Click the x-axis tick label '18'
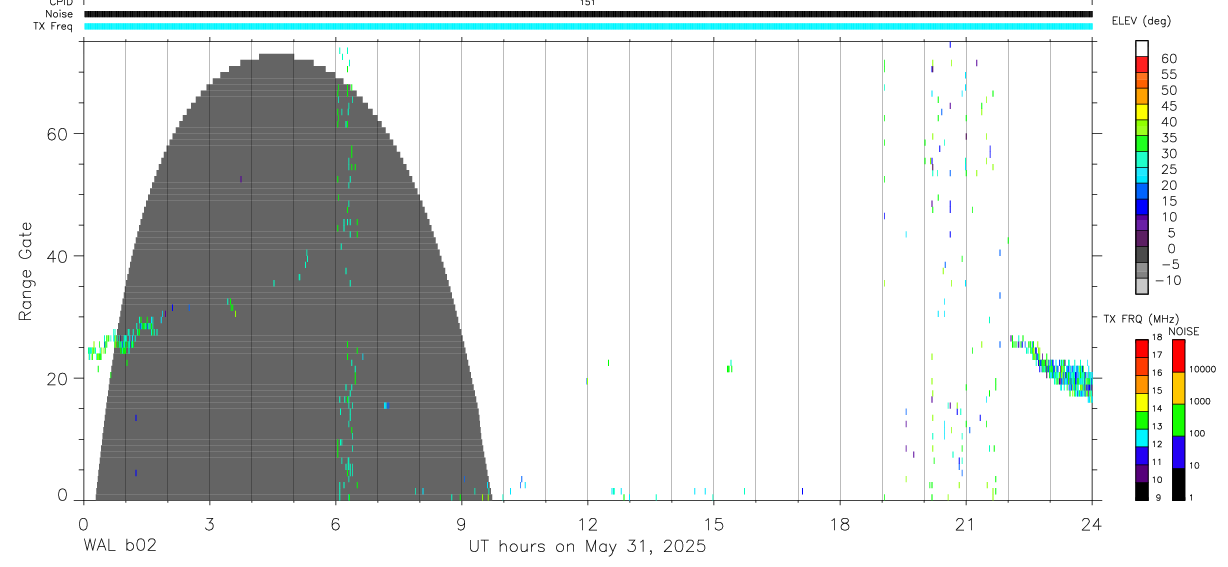 [x=839, y=523]
